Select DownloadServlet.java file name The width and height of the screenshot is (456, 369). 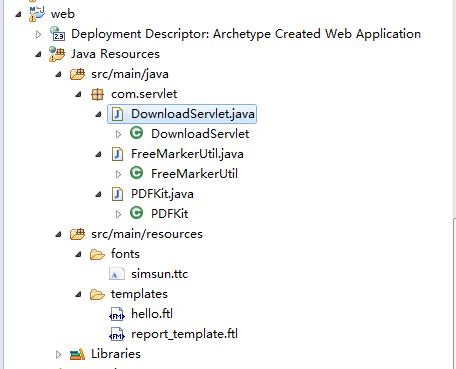click(193, 114)
